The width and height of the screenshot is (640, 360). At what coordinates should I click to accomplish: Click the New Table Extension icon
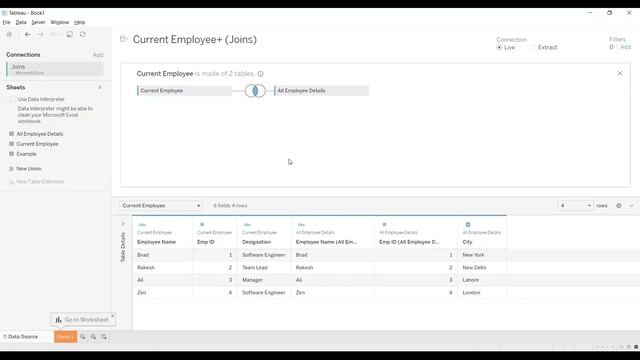[x=11, y=182]
